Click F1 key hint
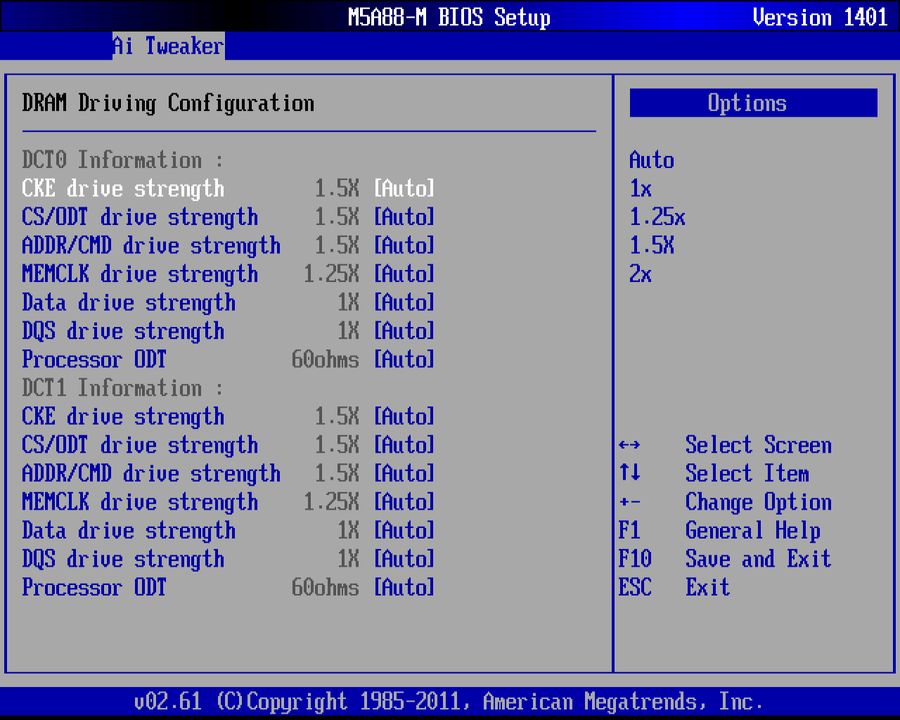This screenshot has height=720, width=900. pyautogui.click(x=629, y=530)
